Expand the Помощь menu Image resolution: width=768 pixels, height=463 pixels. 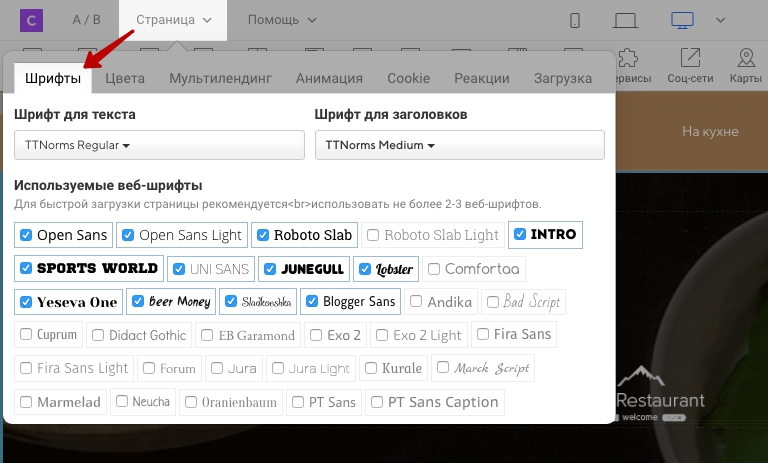click(x=282, y=20)
